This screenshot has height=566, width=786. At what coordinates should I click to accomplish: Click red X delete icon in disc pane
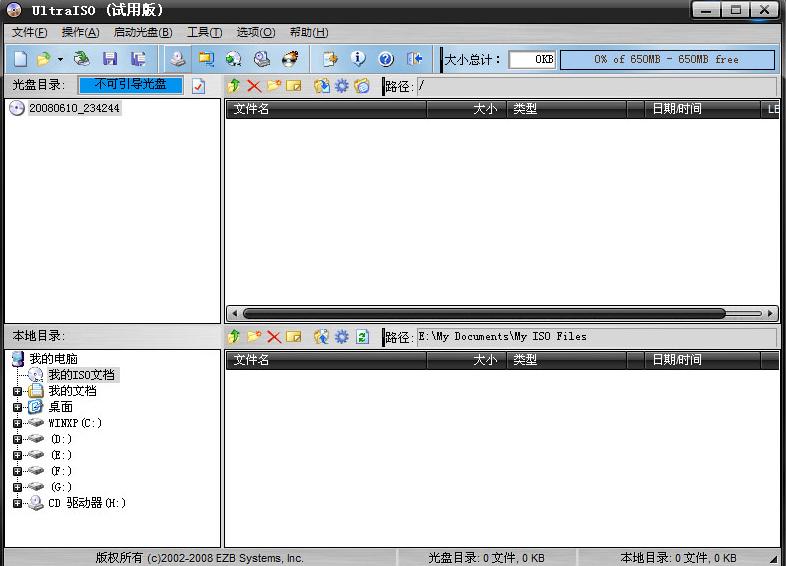254,87
